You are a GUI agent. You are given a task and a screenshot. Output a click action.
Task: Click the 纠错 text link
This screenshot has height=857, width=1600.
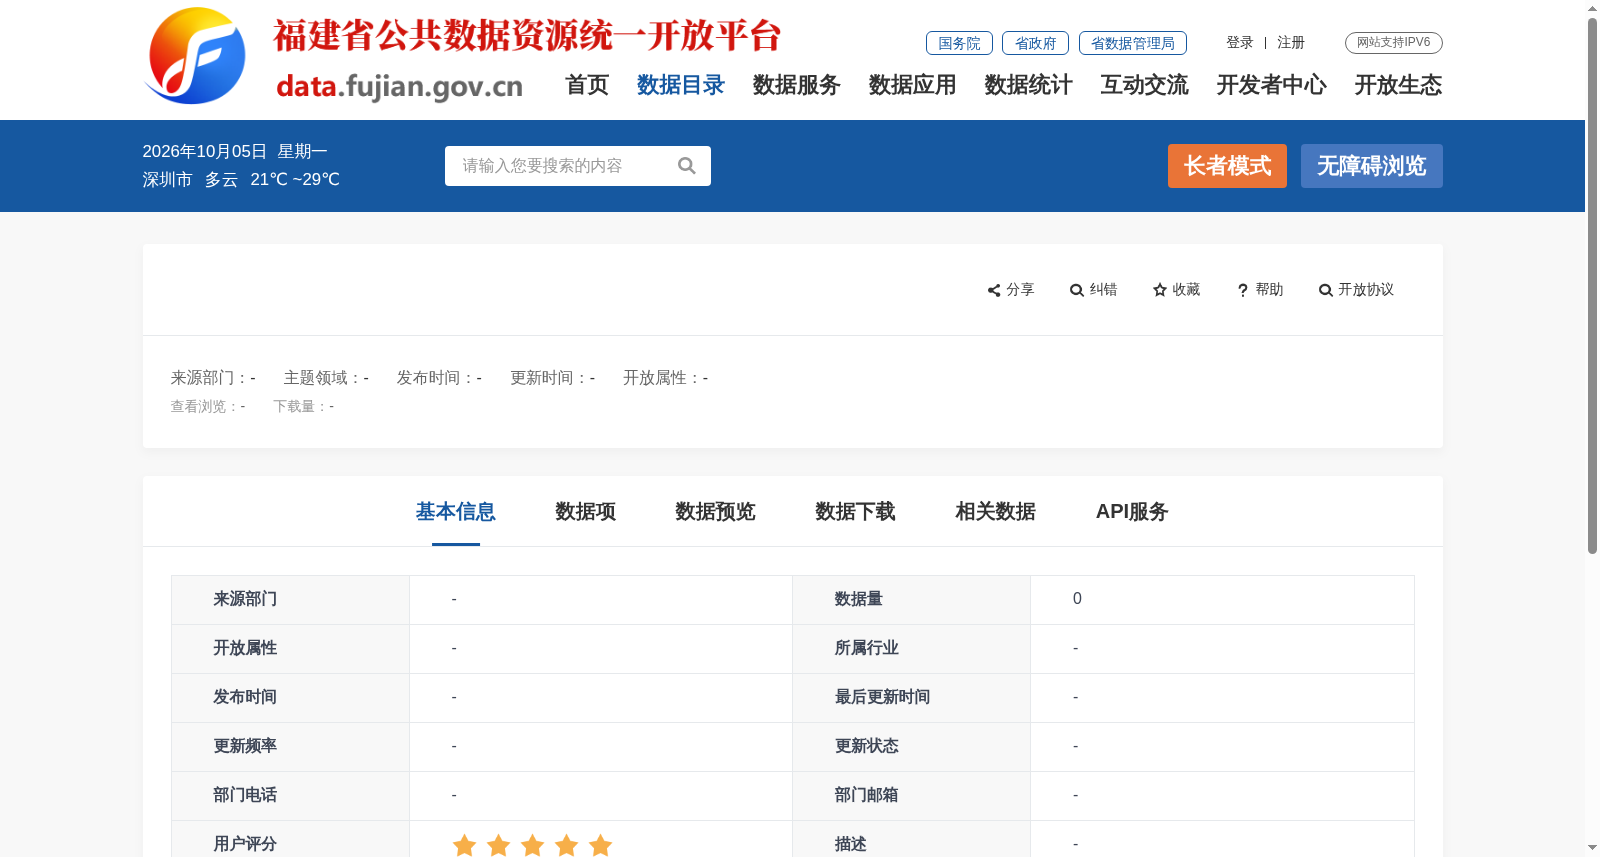tap(1104, 290)
